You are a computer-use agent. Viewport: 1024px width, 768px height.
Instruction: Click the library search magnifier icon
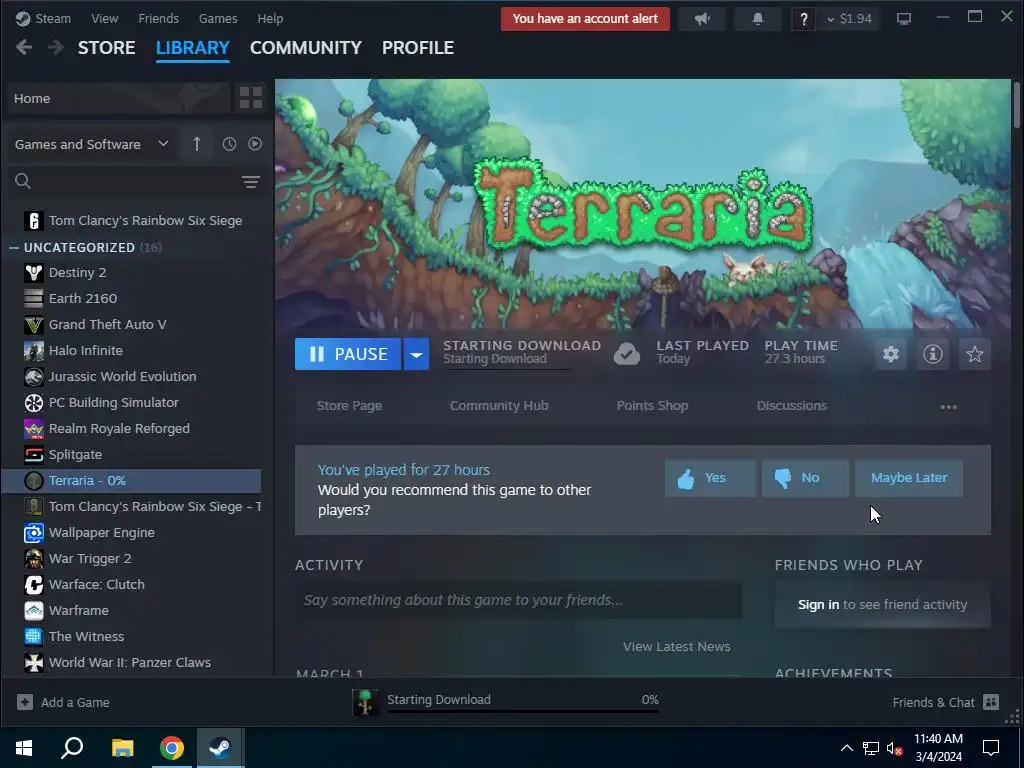(23, 182)
